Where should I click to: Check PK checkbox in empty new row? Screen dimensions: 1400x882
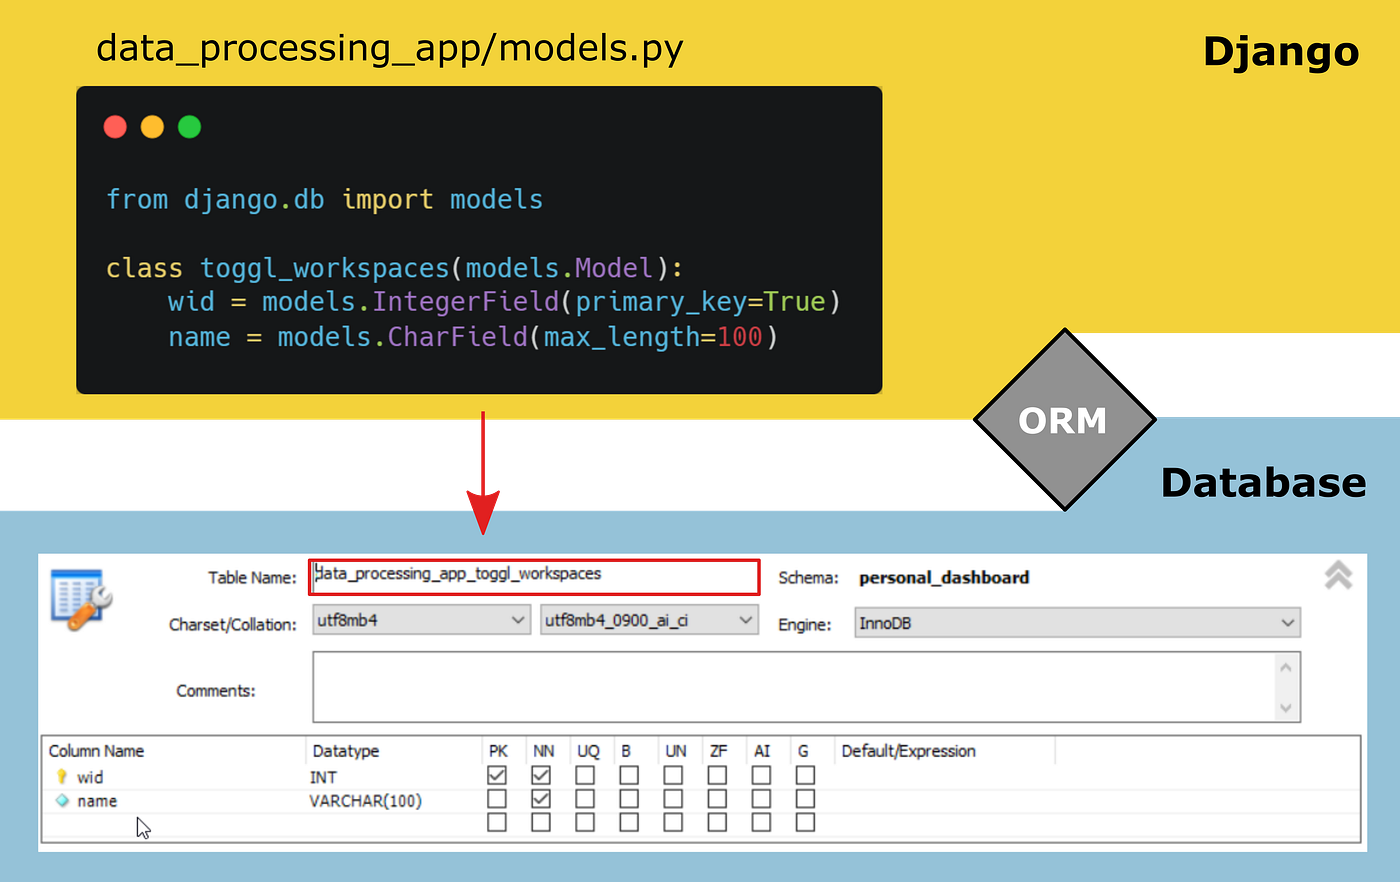497,822
